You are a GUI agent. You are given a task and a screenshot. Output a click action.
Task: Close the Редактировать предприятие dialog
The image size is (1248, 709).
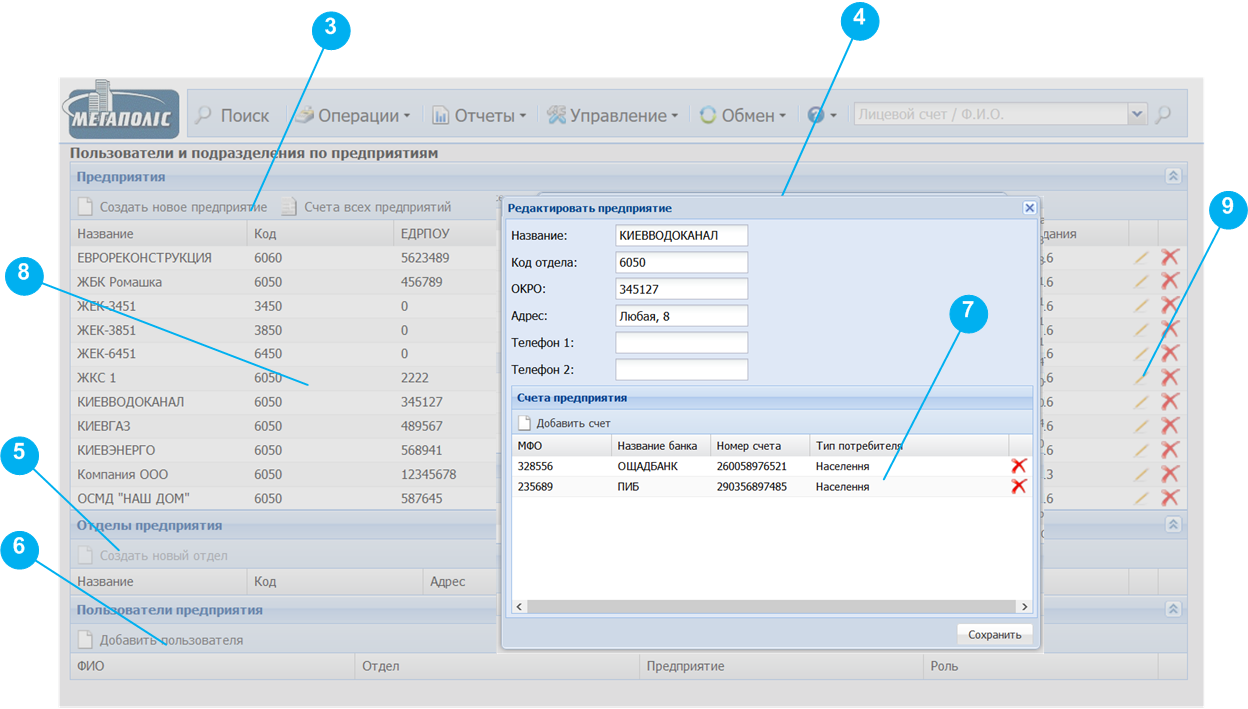point(1029,208)
